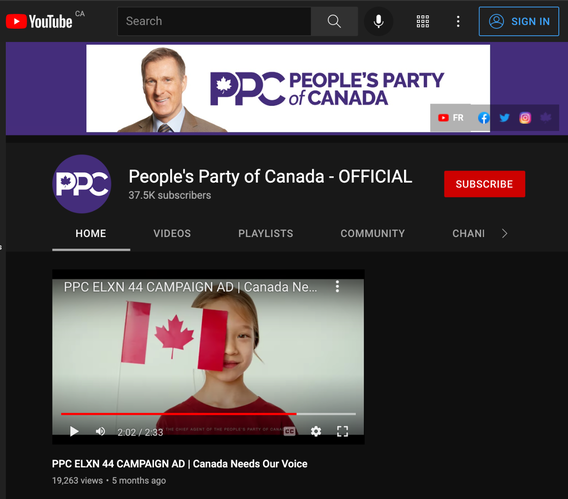Click the red SUBSCRIBE button
Screen dimensions: 568x499
[x=484, y=184]
